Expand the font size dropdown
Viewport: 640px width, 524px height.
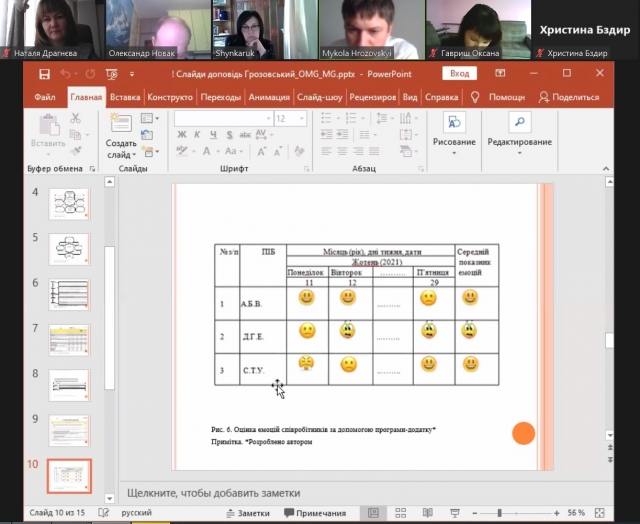point(301,118)
